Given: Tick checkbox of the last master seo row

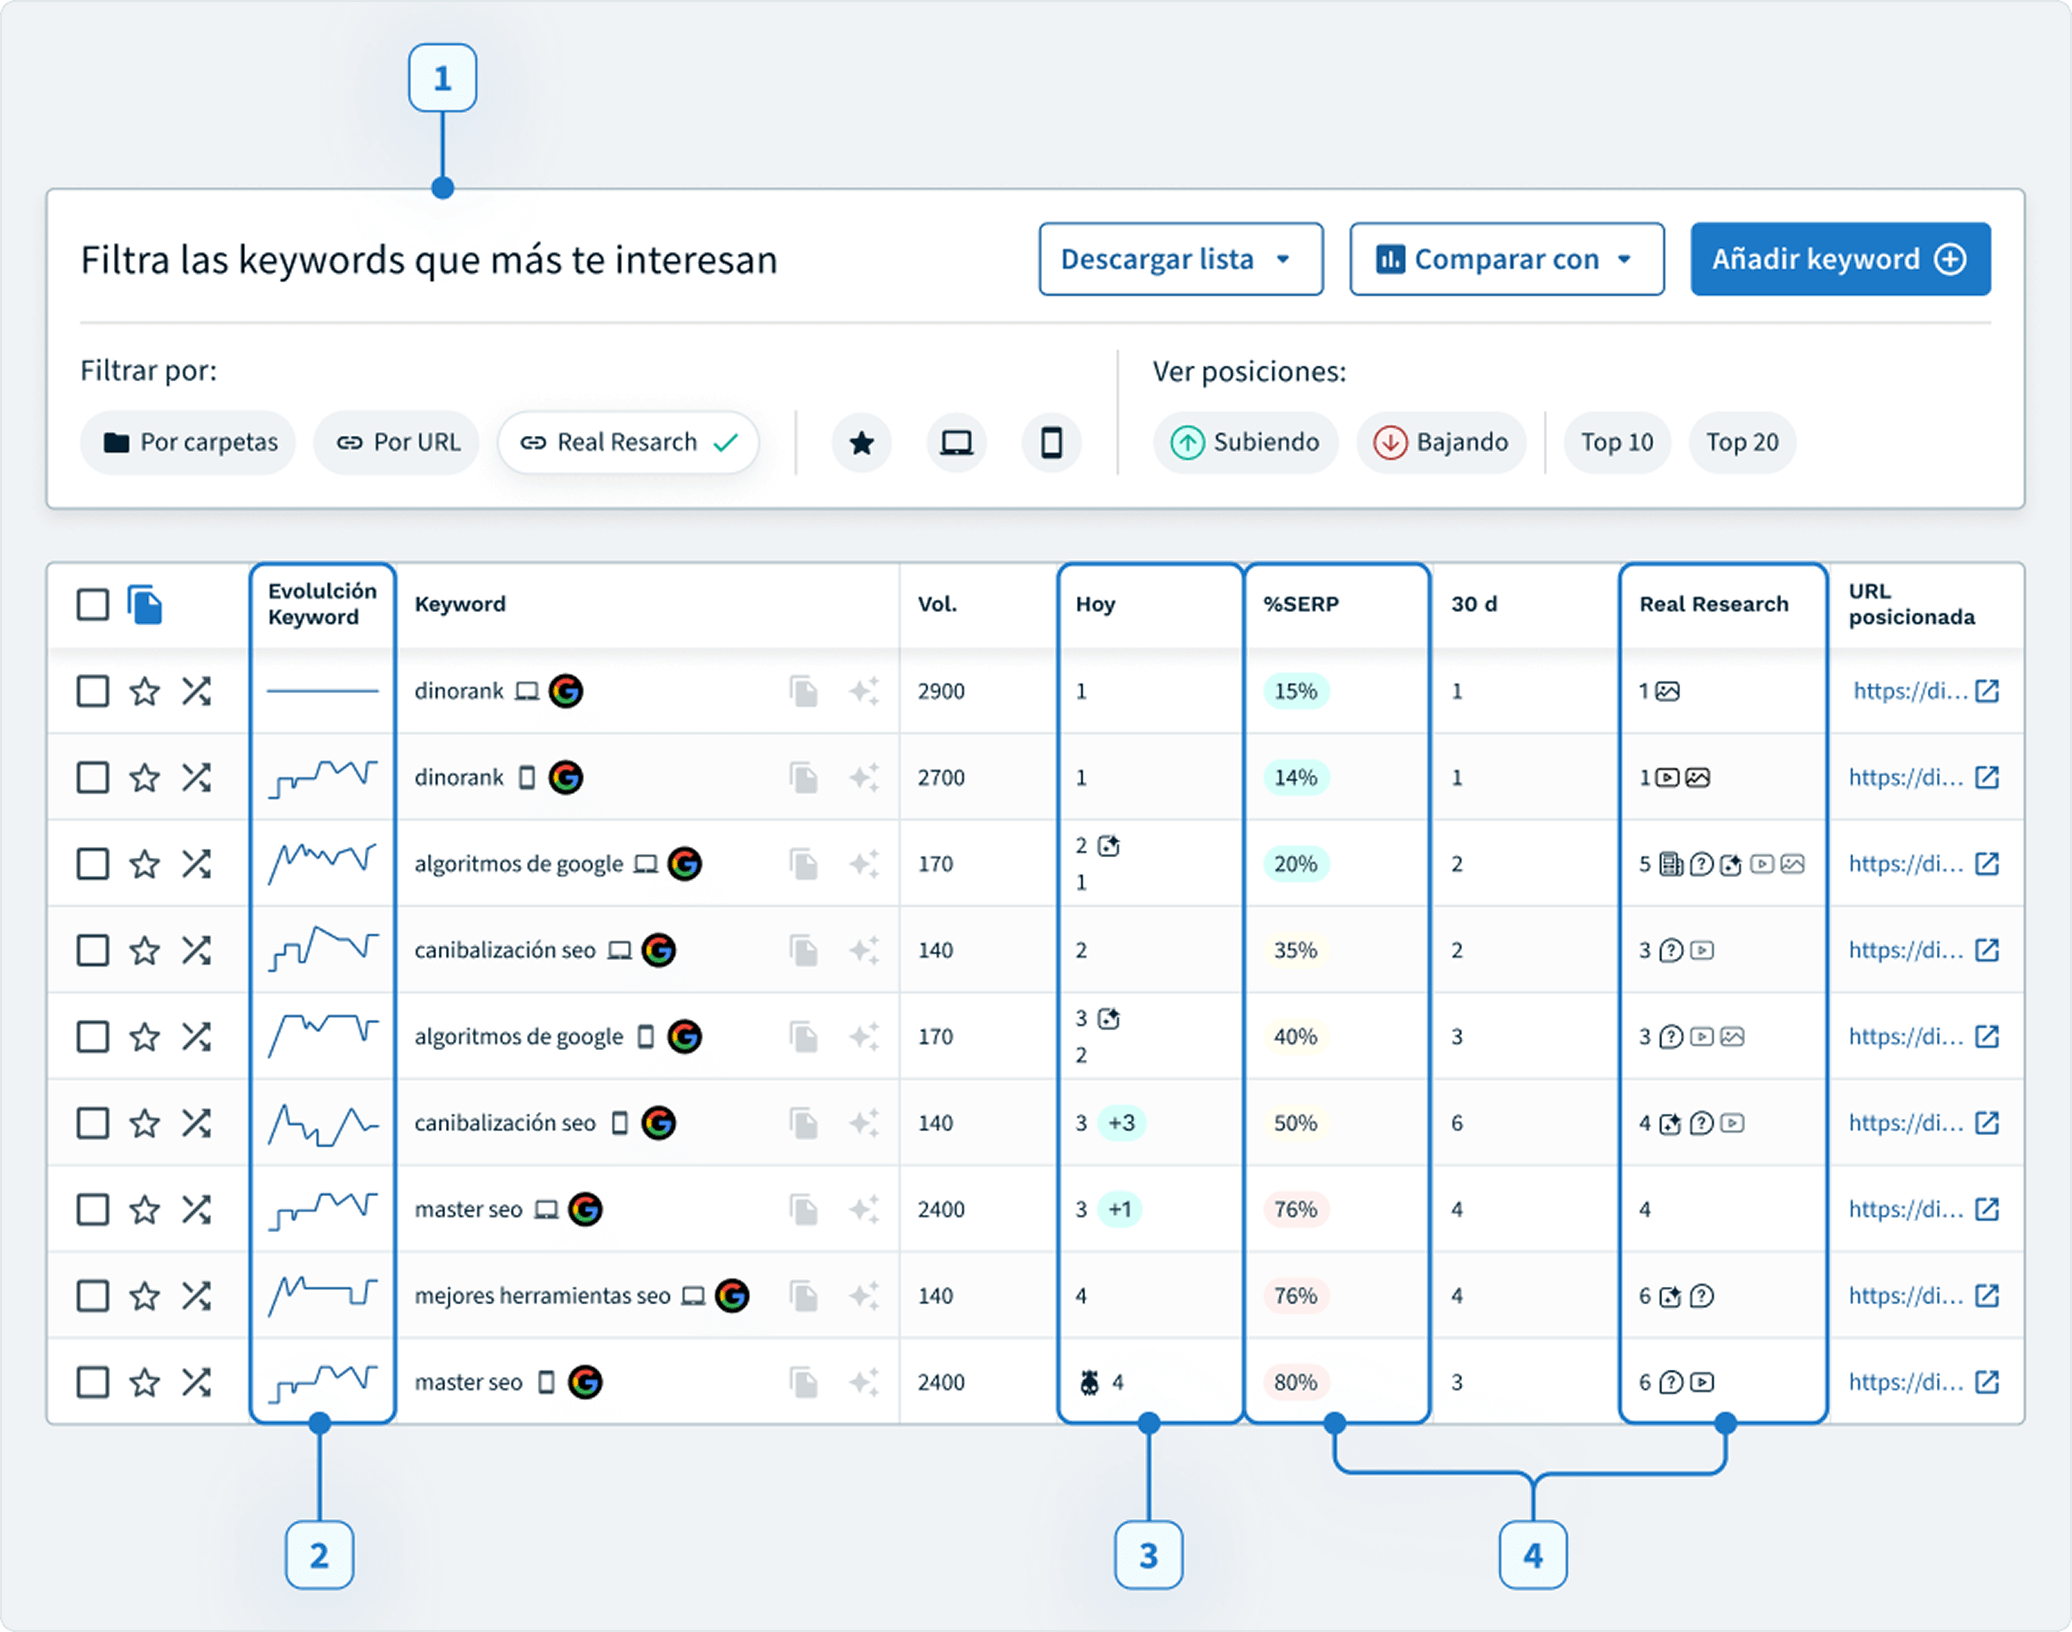Looking at the screenshot, I should coord(93,1382).
